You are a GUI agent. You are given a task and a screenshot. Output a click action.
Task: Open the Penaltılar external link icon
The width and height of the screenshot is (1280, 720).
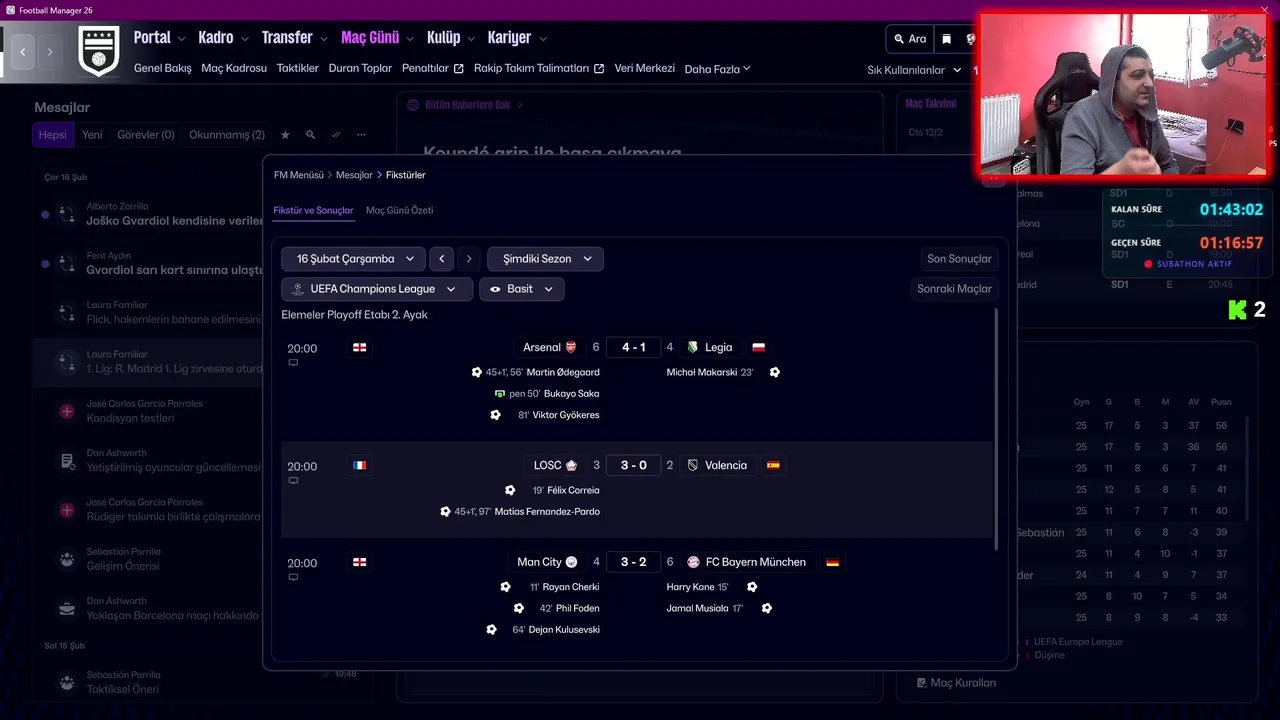[459, 69]
